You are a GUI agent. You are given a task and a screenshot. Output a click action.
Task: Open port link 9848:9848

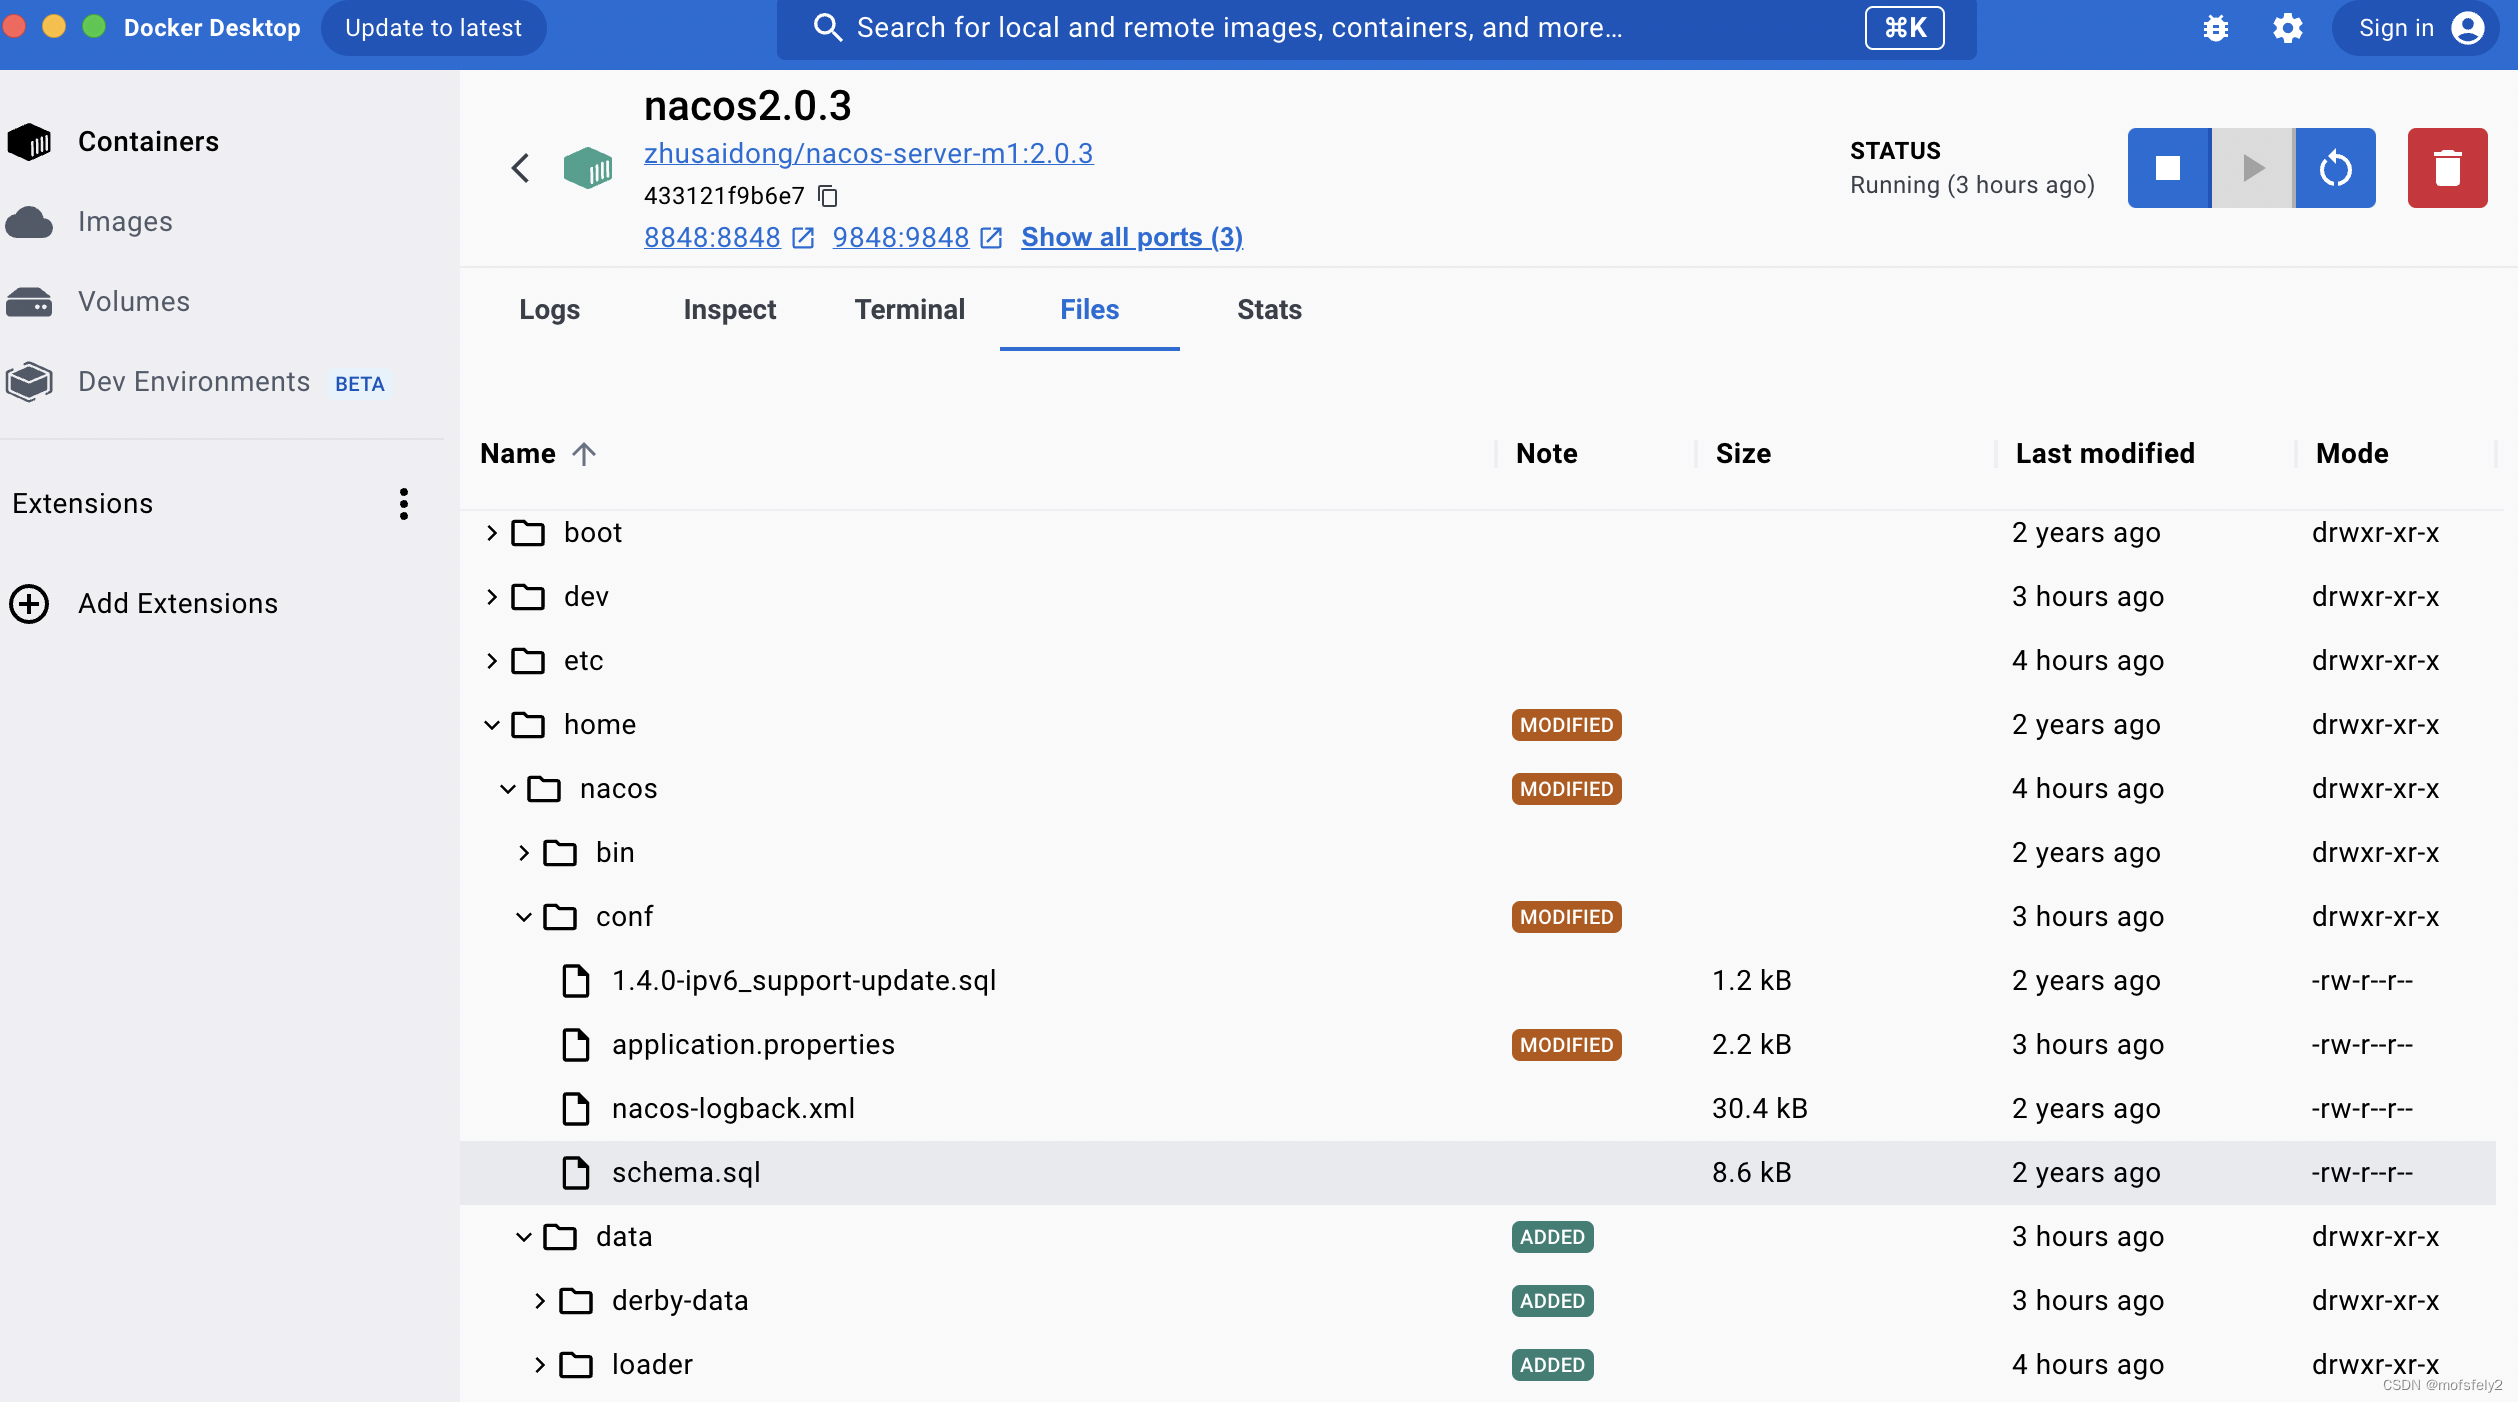coord(901,238)
